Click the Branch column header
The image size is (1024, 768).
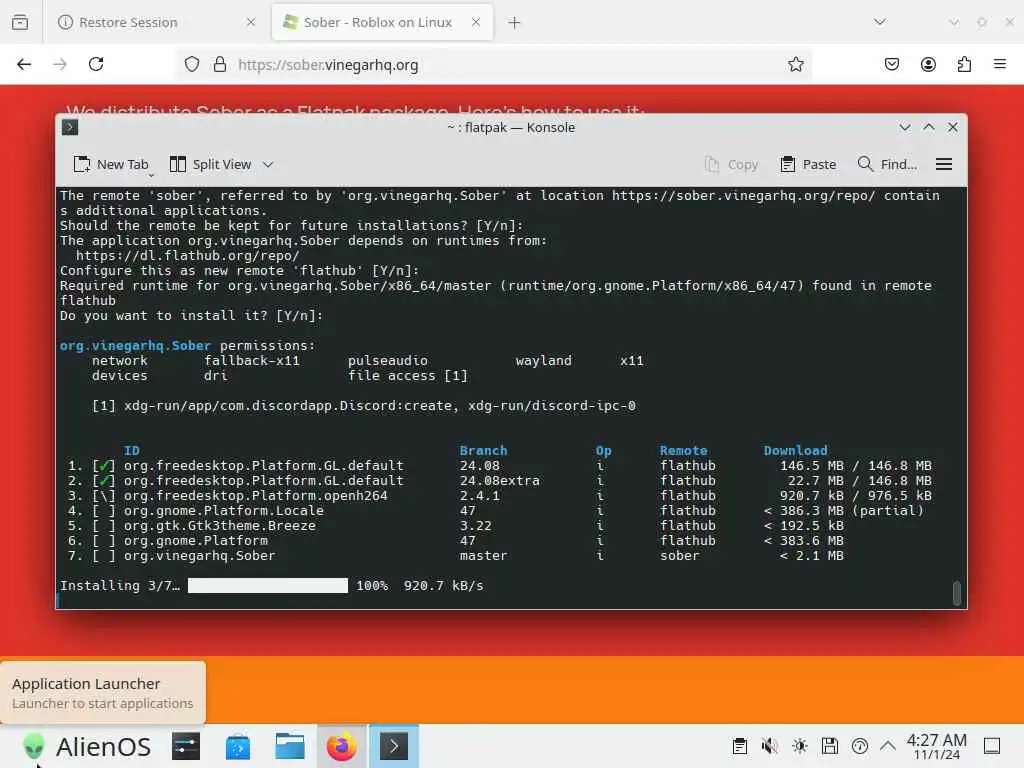coord(483,451)
